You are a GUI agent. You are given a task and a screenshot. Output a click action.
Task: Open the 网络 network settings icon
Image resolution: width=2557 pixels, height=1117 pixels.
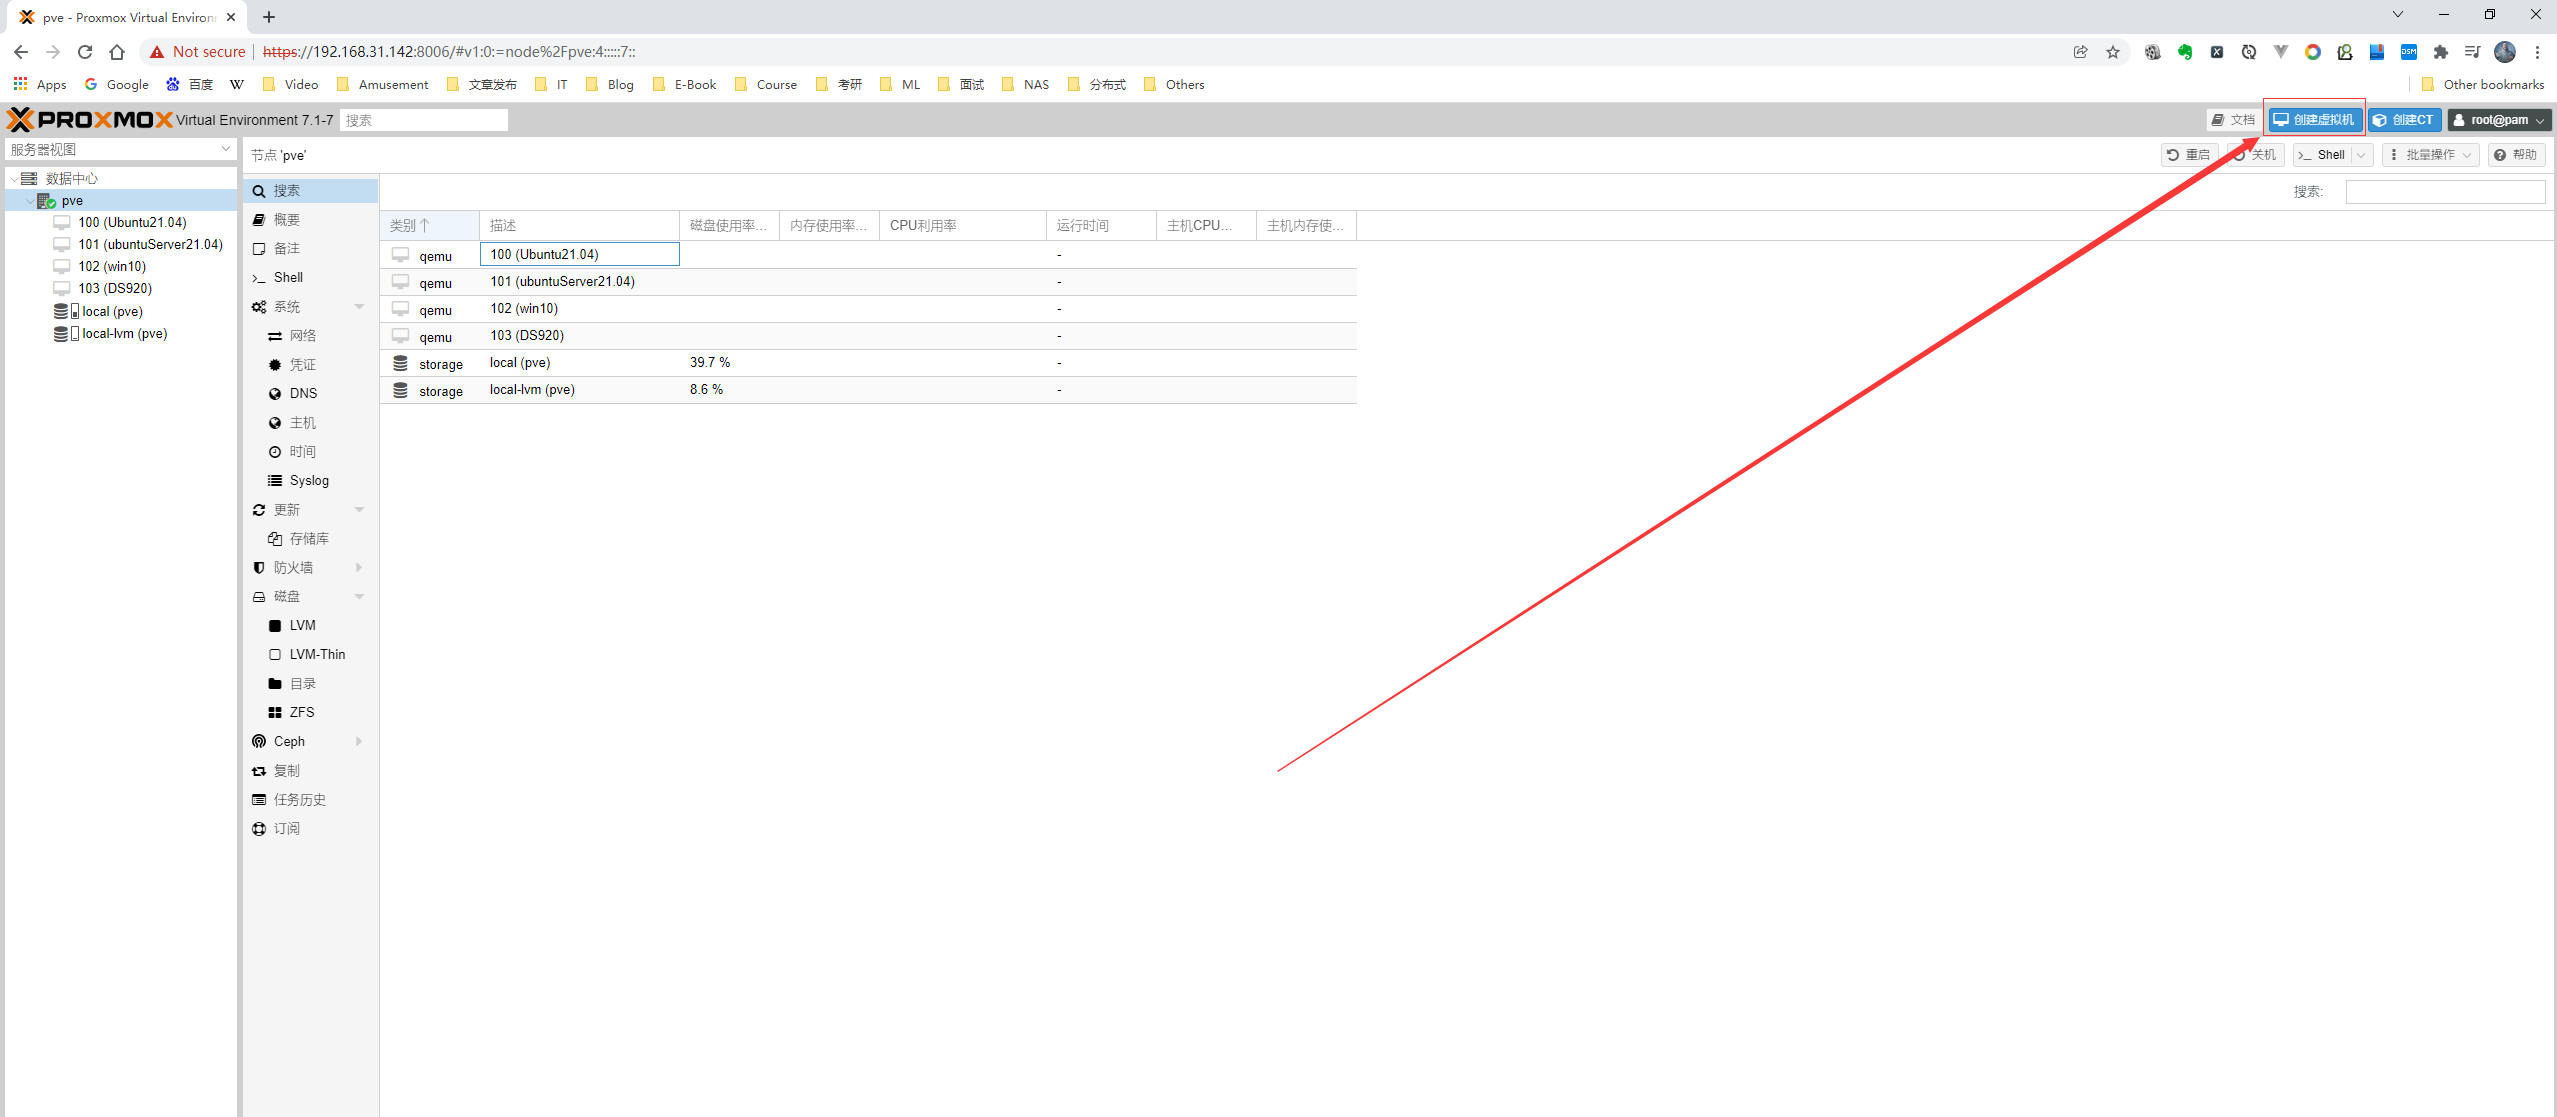tap(275, 336)
